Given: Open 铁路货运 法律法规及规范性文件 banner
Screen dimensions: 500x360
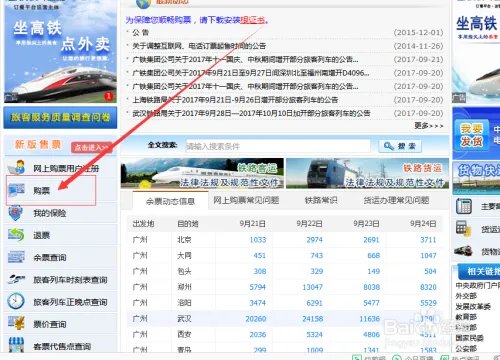Looking at the screenshot, I should [x=367, y=173].
